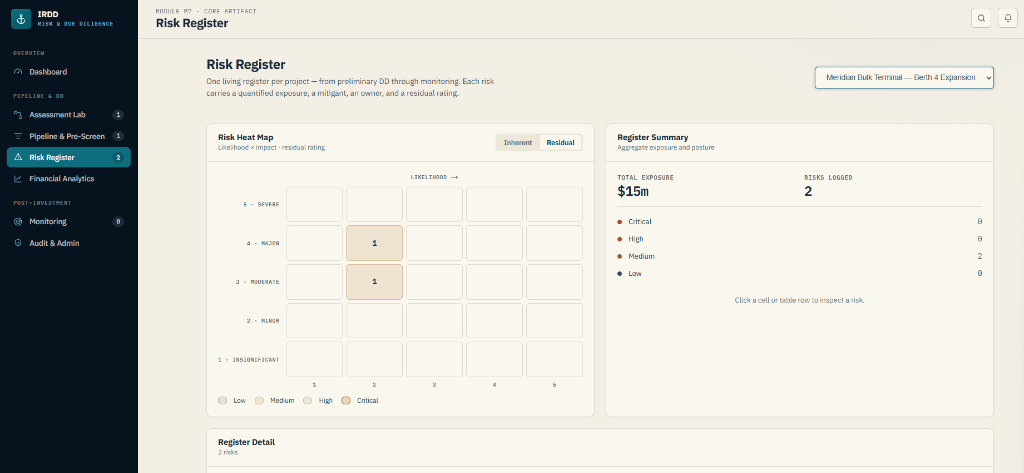Click the High row in Register Summary
The height and width of the screenshot is (473, 1024).
[799, 239]
